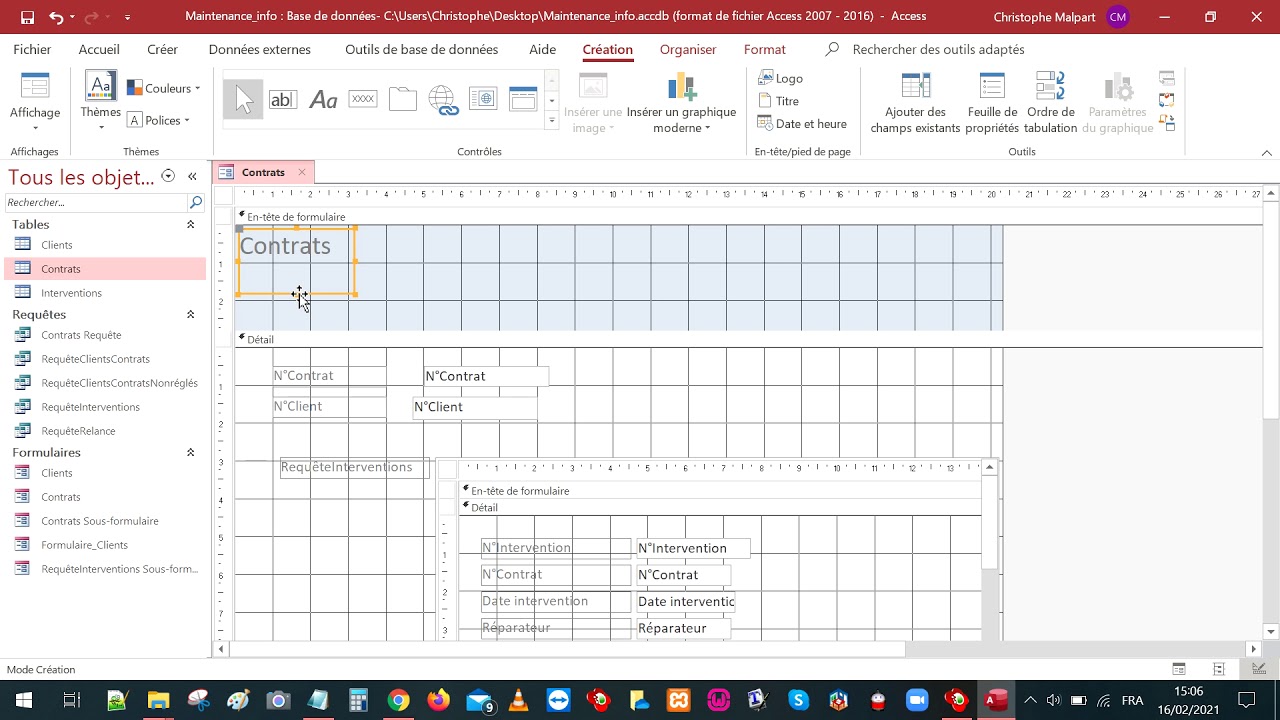Close the Contrats form tab
Viewport: 1280px width, 720px height.
click(x=302, y=172)
